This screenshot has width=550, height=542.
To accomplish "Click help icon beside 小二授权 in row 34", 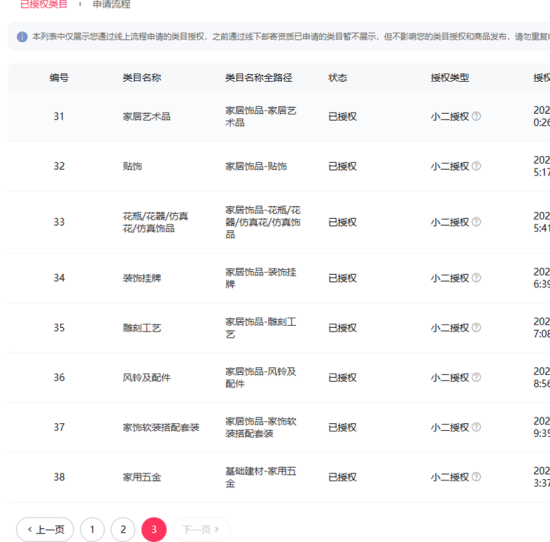I will tap(476, 278).
